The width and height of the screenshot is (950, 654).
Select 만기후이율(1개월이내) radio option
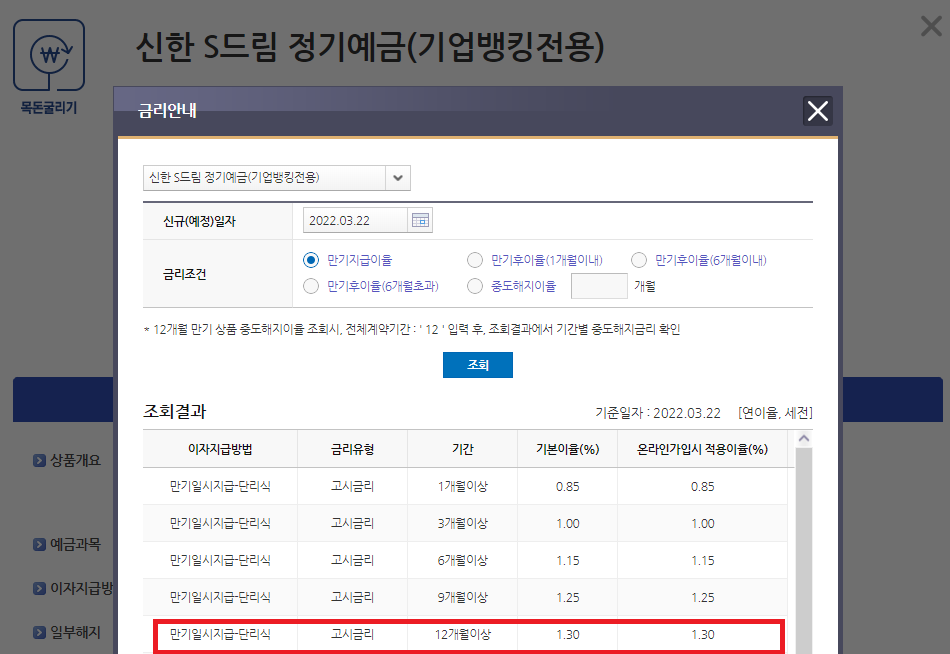click(x=475, y=260)
